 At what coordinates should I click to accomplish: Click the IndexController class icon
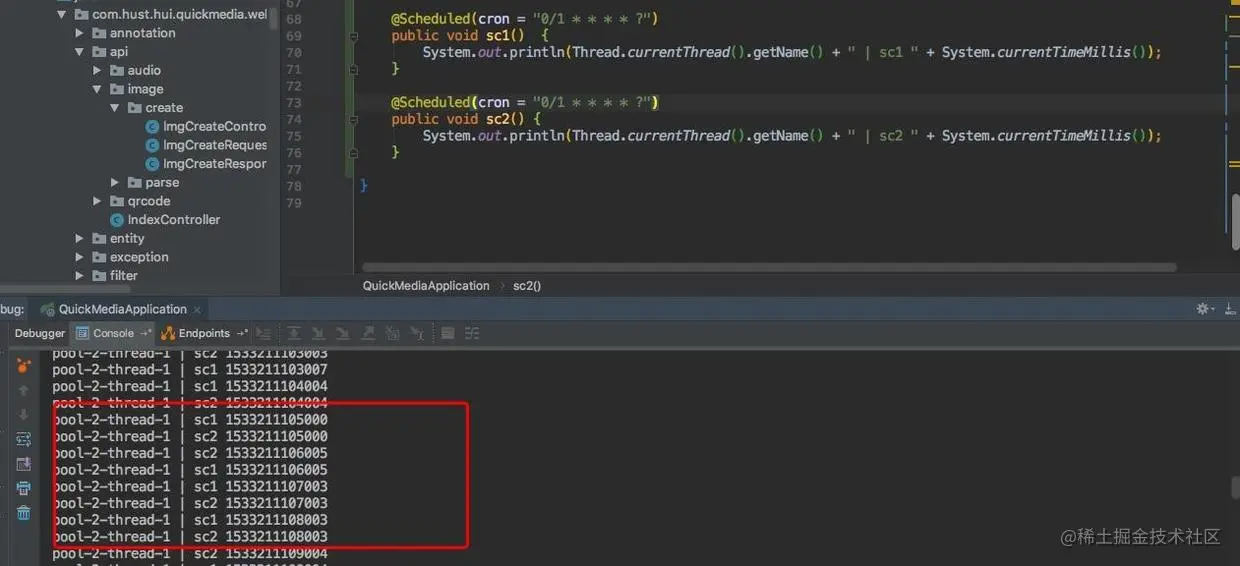click(x=117, y=220)
